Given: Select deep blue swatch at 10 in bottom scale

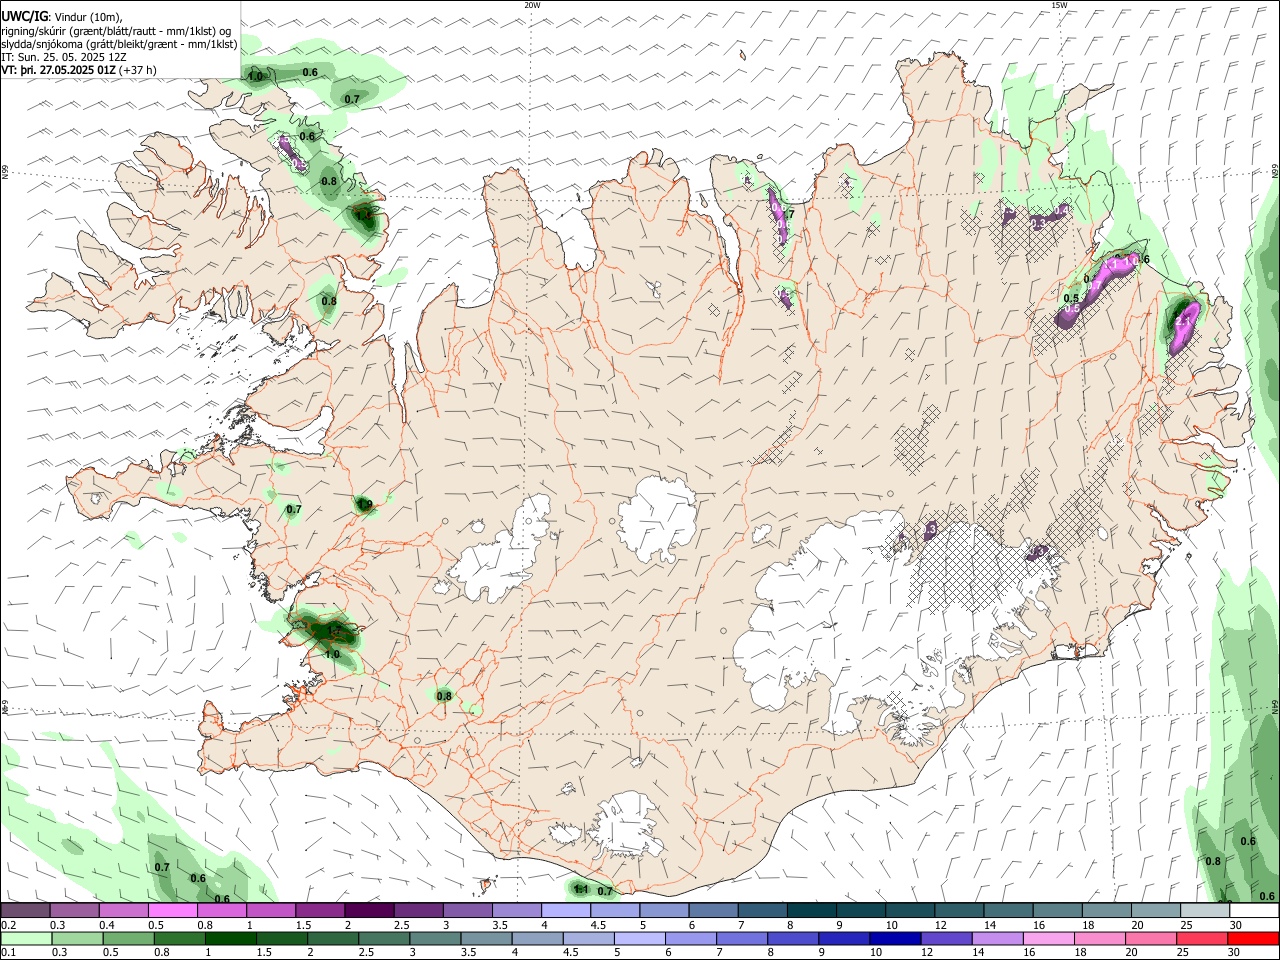Looking at the screenshot, I should tap(895, 938).
